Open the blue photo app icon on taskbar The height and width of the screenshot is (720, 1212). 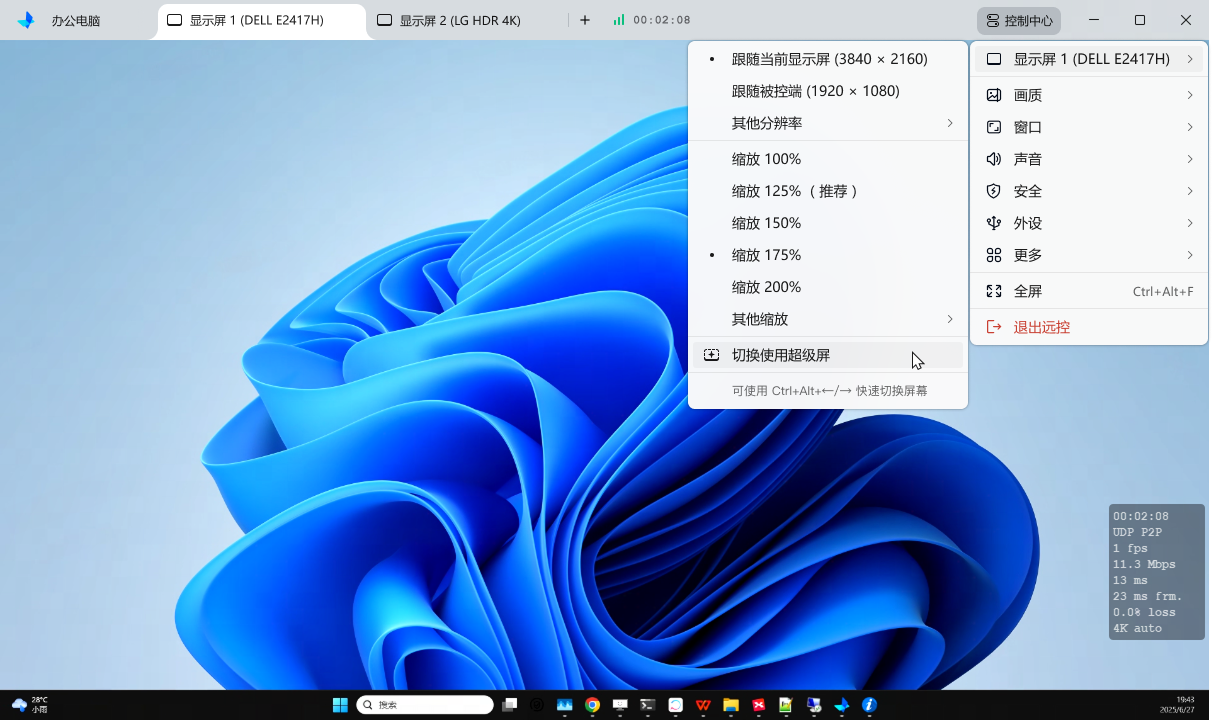coord(564,705)
